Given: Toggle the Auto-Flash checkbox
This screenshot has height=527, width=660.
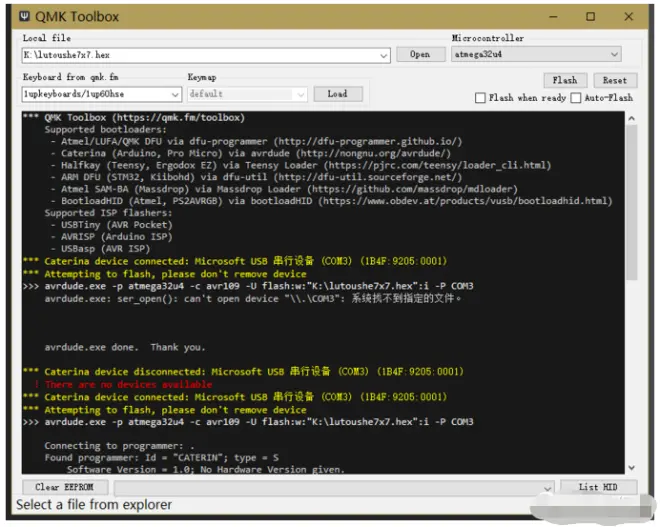Looking at the screenshot, I should (x=575, y=98).
